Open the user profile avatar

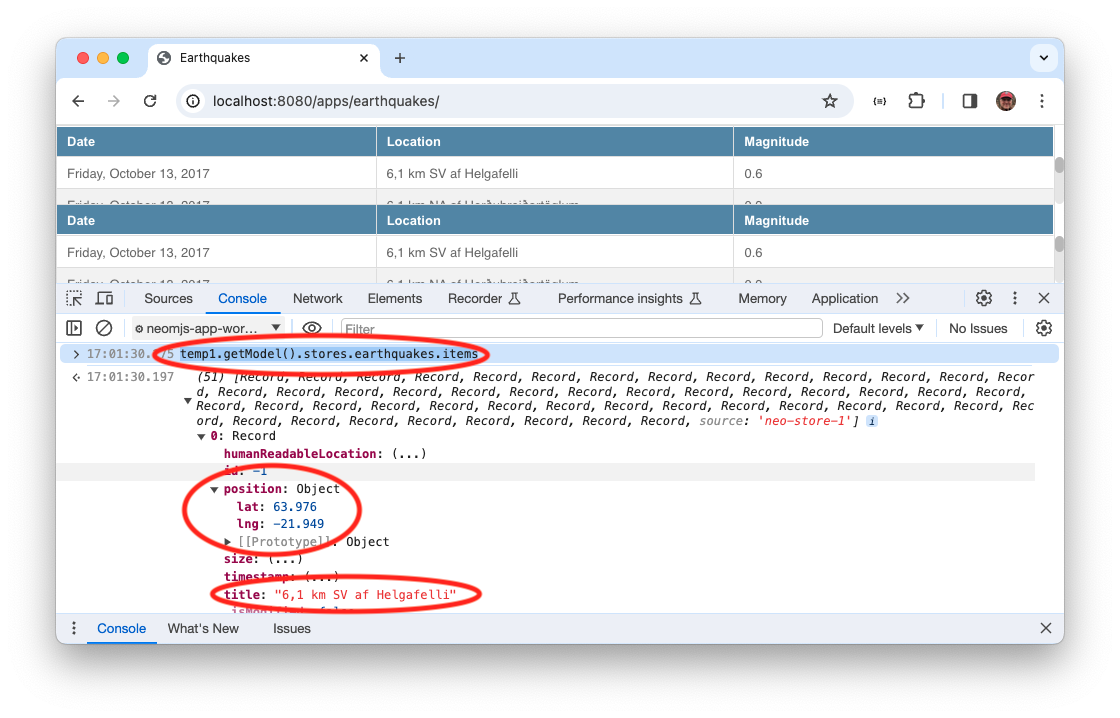pos(1006,101)
